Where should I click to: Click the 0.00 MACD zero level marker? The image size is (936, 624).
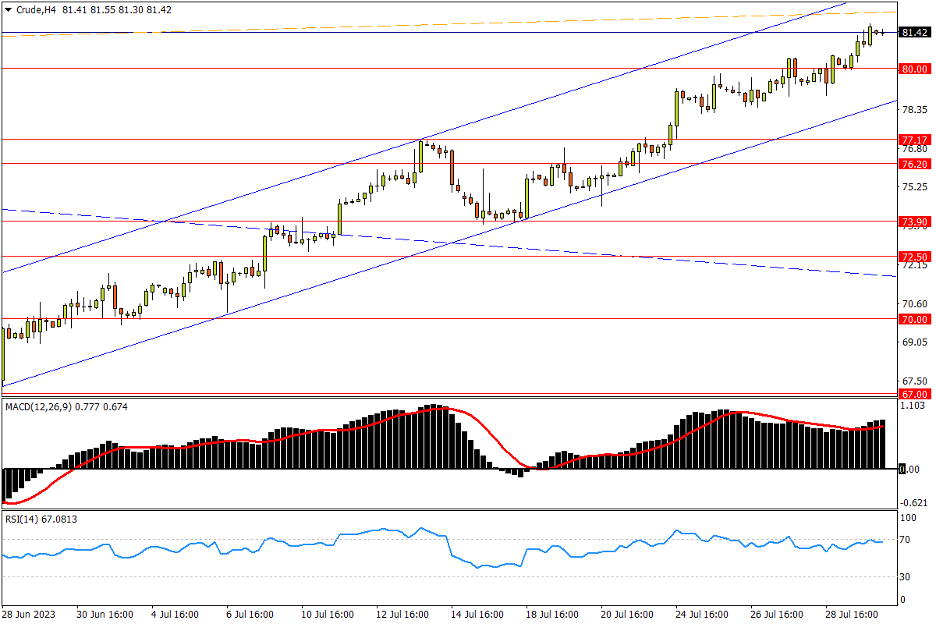(x=910, y=469)
